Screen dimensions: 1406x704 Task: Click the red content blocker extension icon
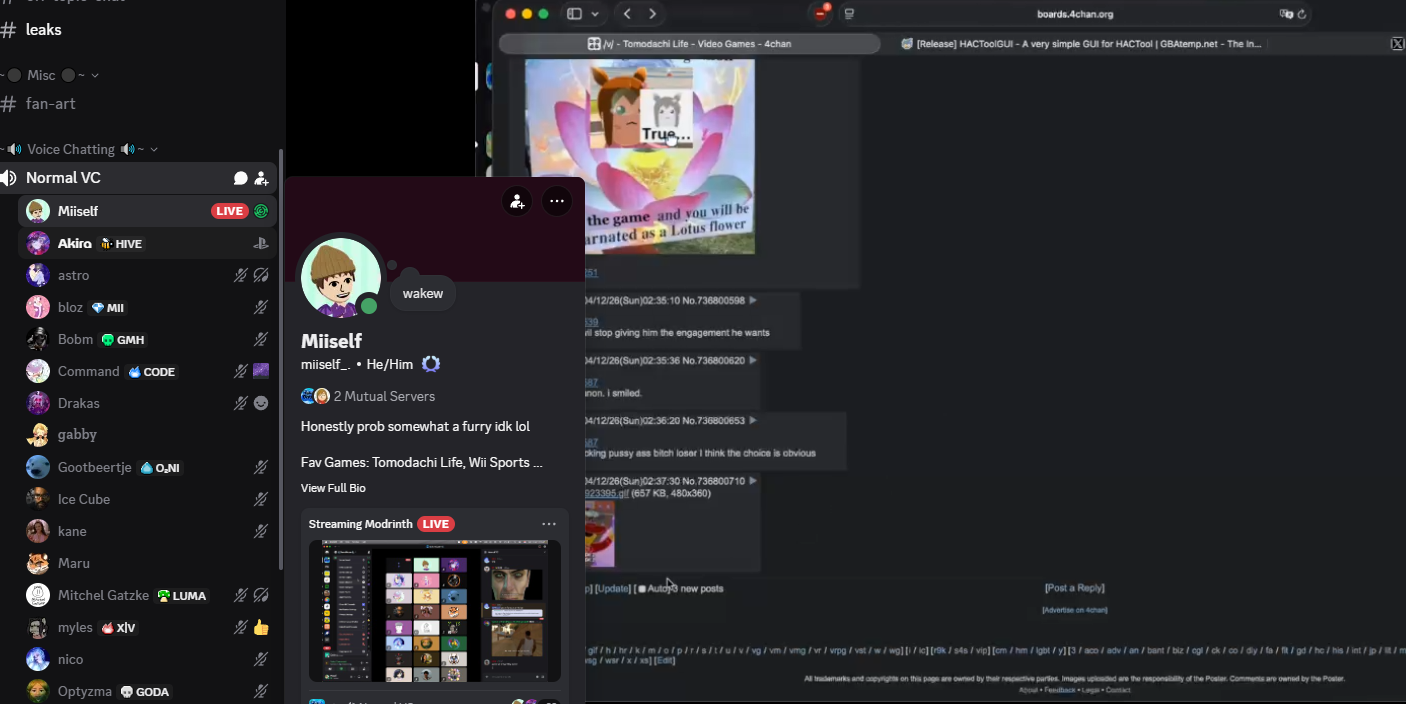(x=822, y=13)
